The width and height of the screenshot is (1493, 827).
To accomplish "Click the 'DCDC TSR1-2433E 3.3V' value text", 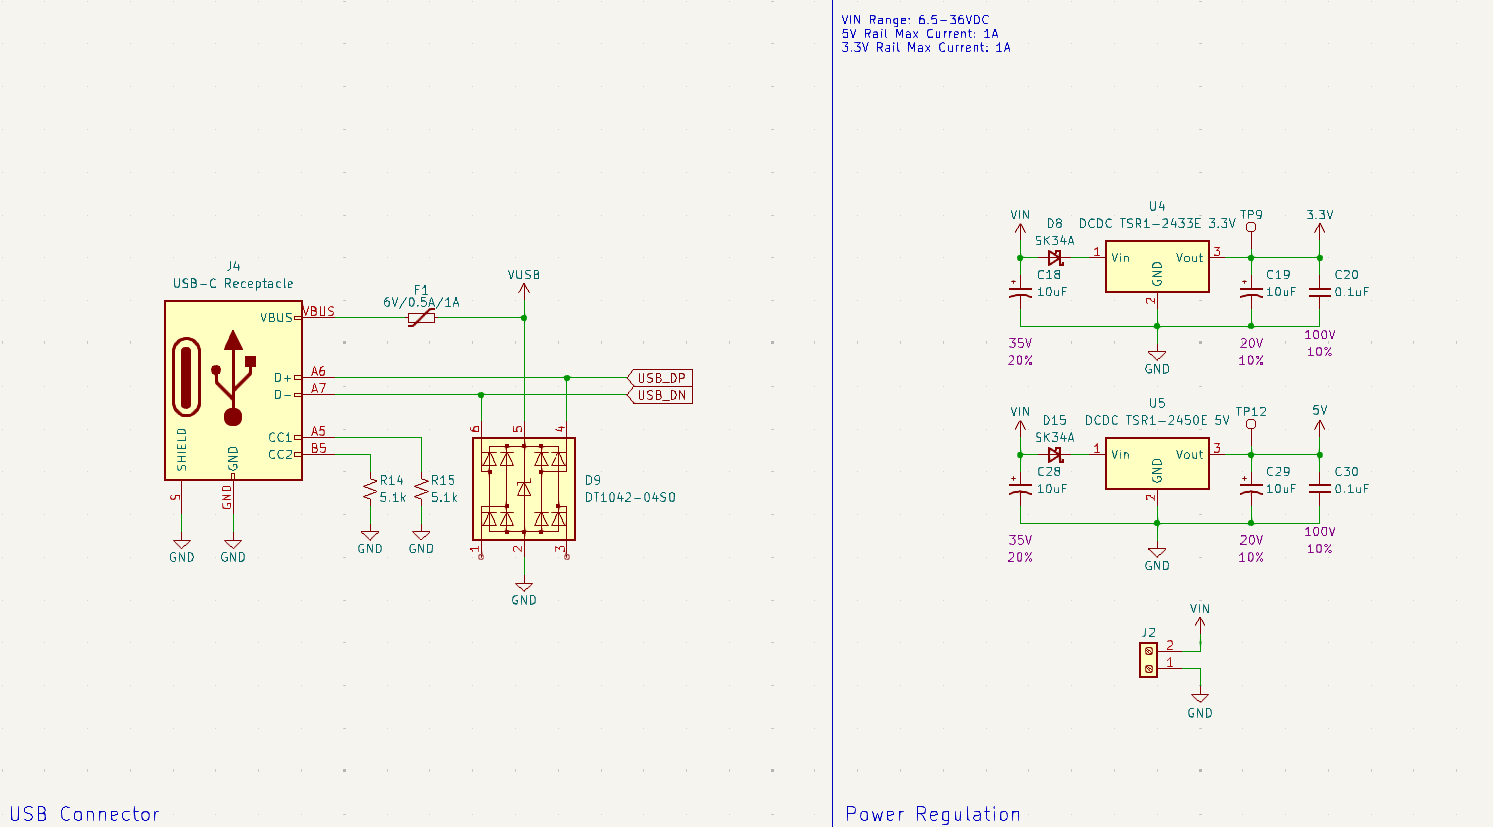I will pos(1157,224).
